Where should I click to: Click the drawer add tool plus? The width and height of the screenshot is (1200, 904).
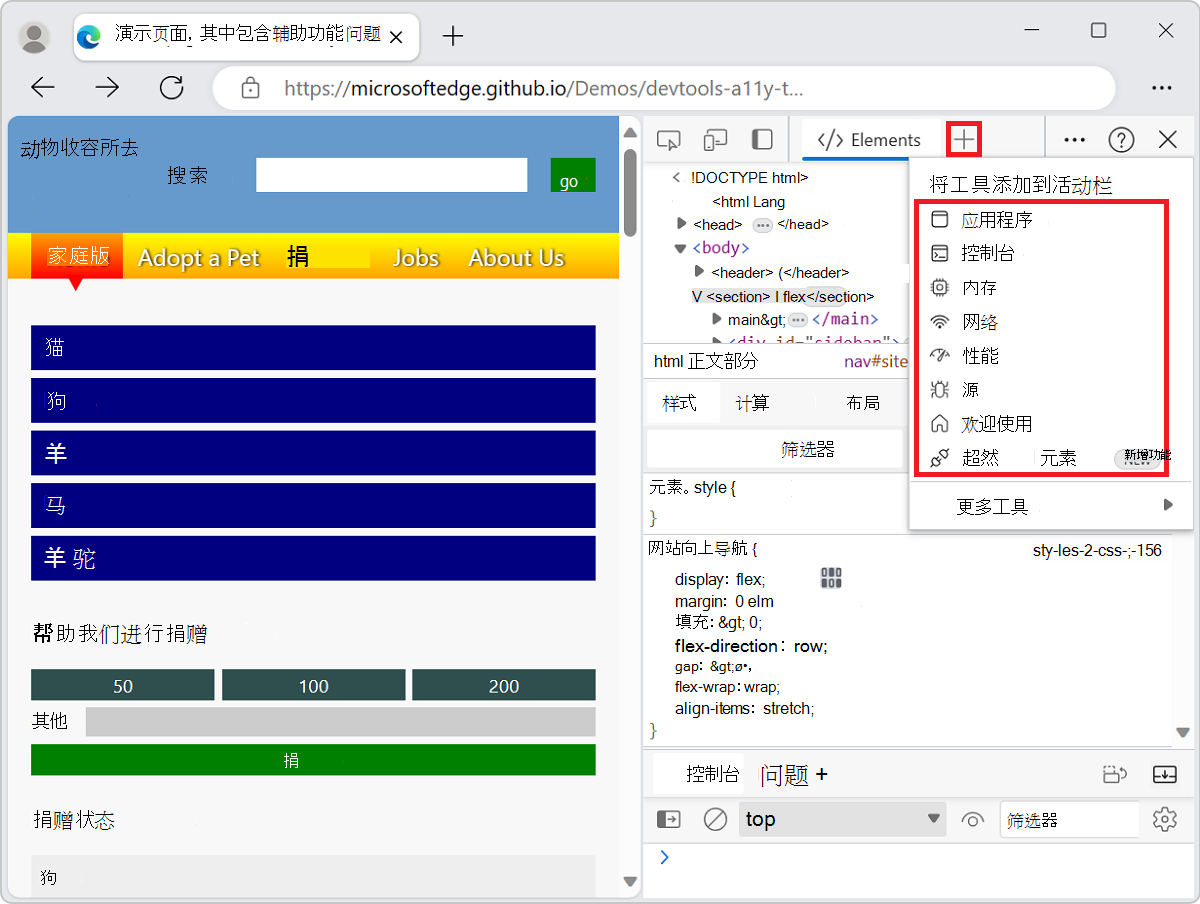tap(822, 774)
